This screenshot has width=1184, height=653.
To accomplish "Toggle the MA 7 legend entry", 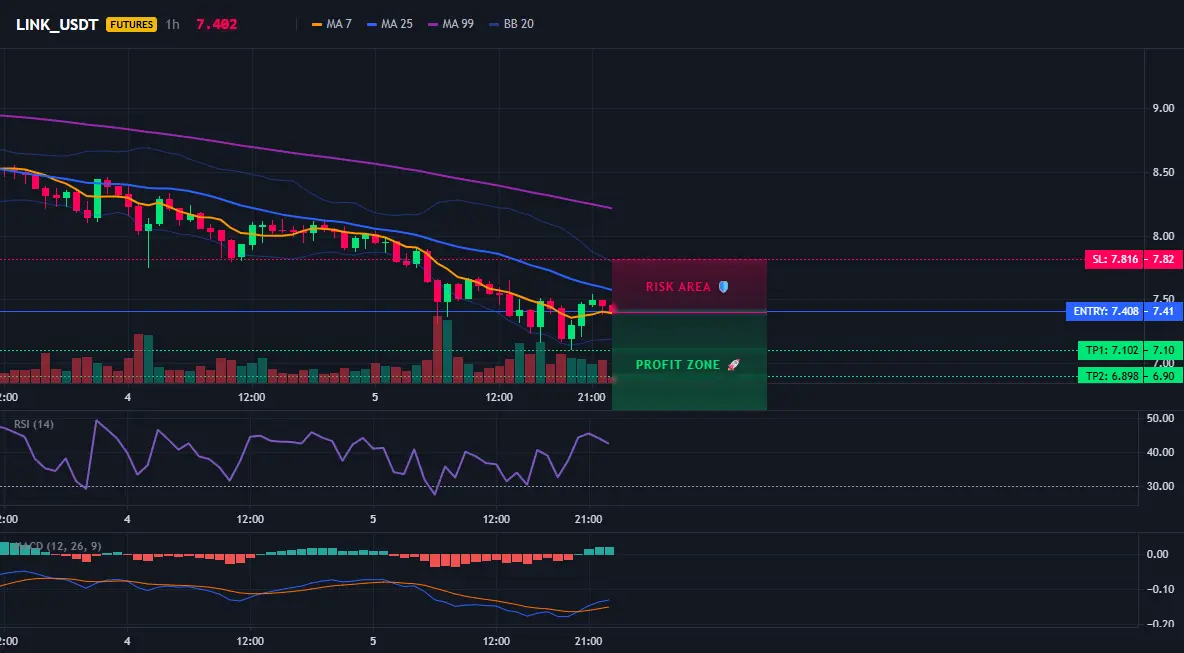I will 331,24.
